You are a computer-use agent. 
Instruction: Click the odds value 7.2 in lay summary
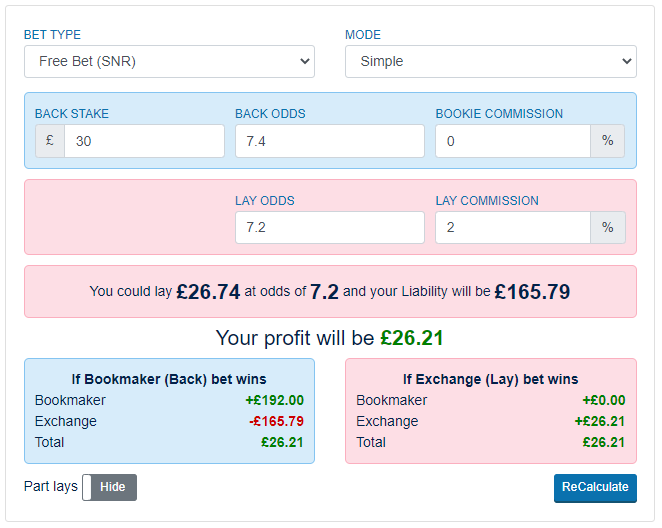(324, 292)
